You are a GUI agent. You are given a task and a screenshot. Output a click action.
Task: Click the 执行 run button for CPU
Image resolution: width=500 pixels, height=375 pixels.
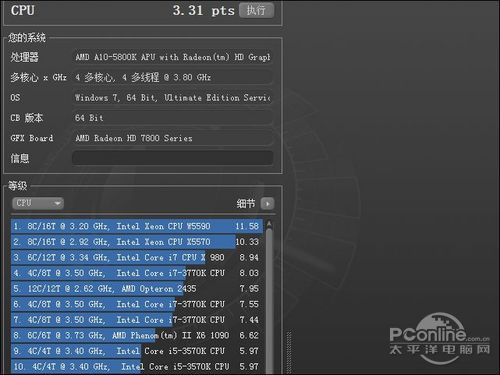tap(257, 10)
